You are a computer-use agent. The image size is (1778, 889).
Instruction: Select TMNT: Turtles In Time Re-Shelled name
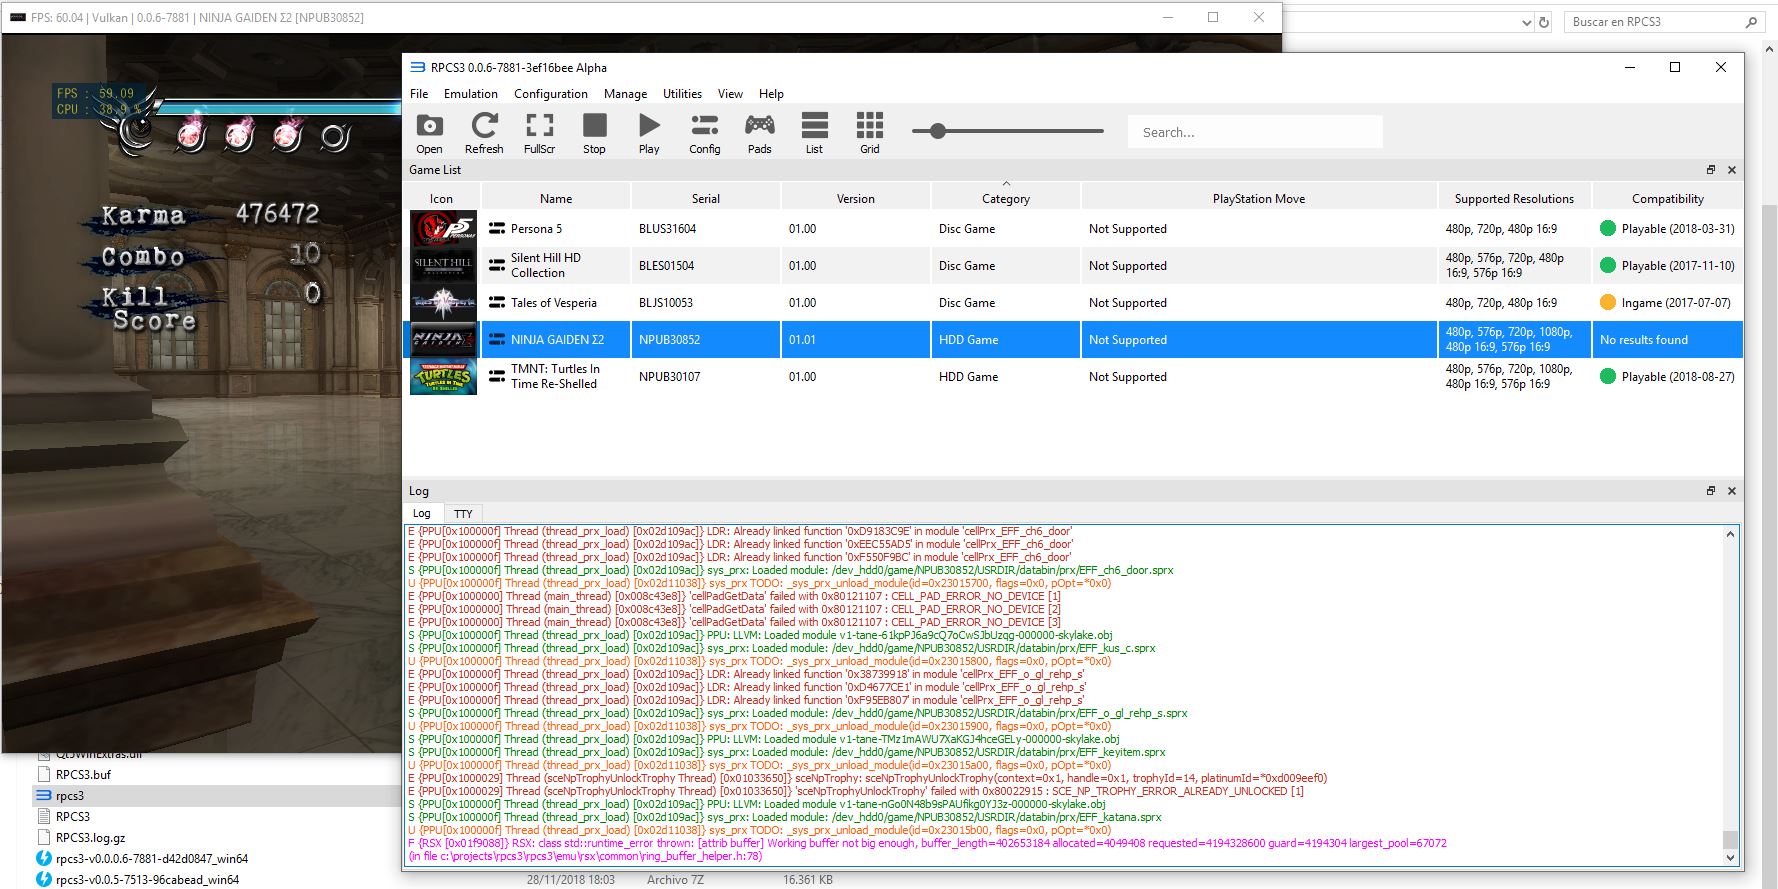point(555,377)
